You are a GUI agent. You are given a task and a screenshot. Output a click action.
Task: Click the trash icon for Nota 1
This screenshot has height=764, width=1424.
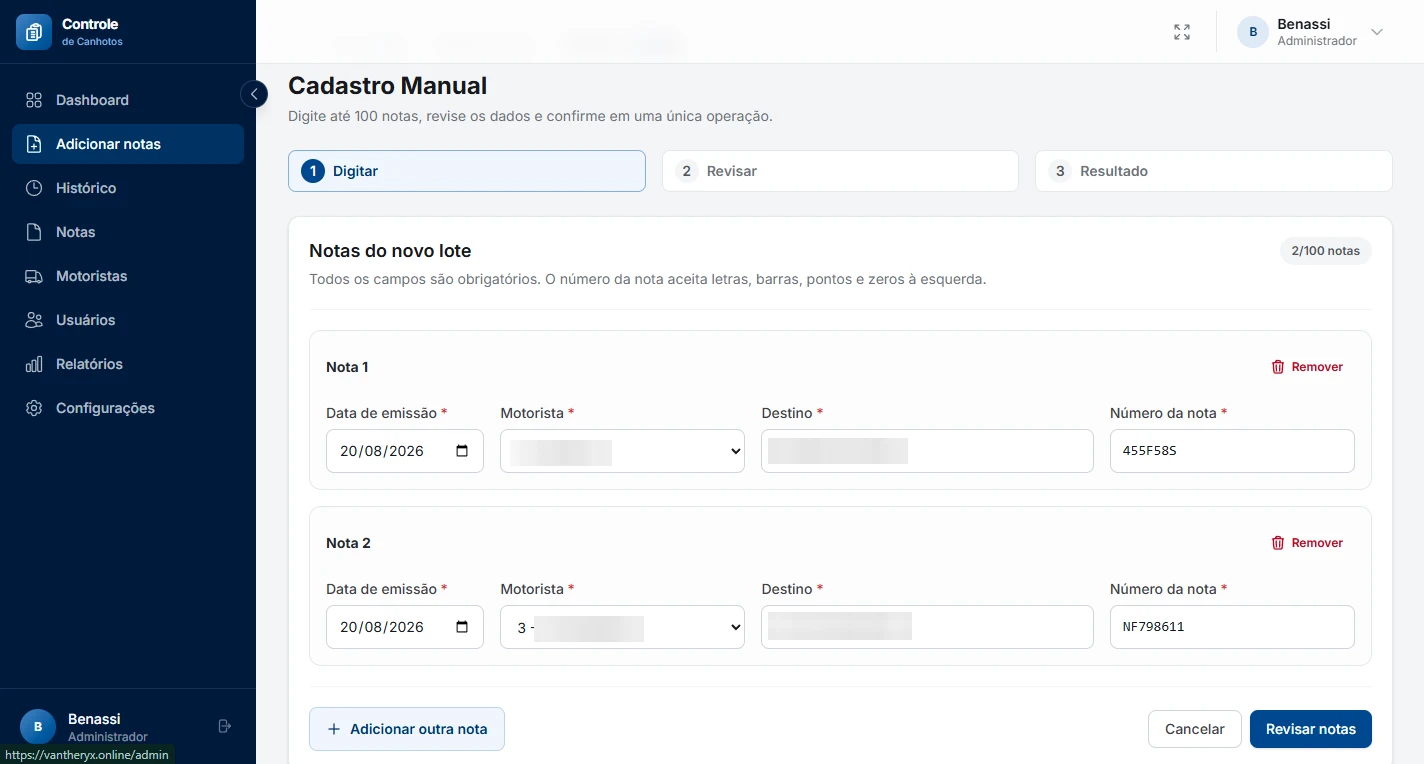point(1278,367)
